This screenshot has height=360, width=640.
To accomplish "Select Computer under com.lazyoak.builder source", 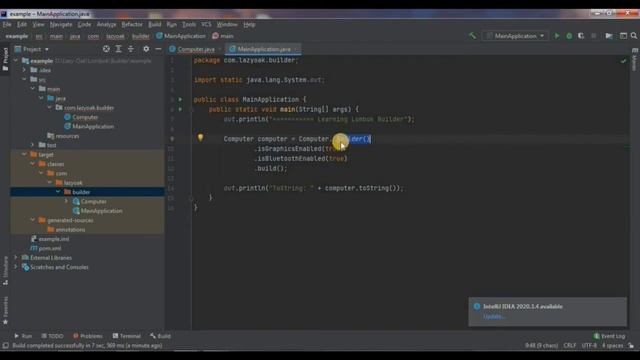I will click(x=85, y=117).
